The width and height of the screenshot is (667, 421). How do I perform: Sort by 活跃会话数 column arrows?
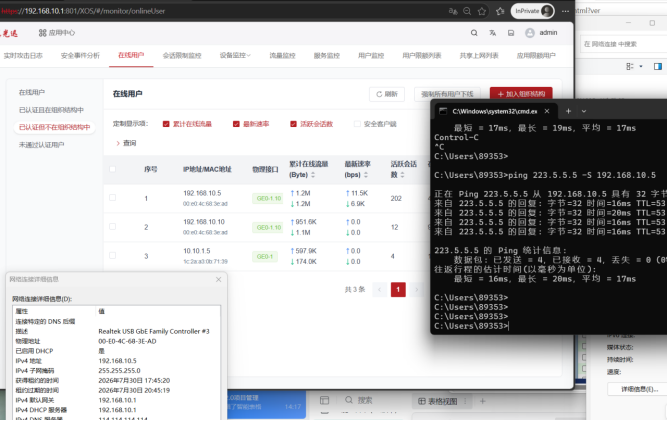402,175
